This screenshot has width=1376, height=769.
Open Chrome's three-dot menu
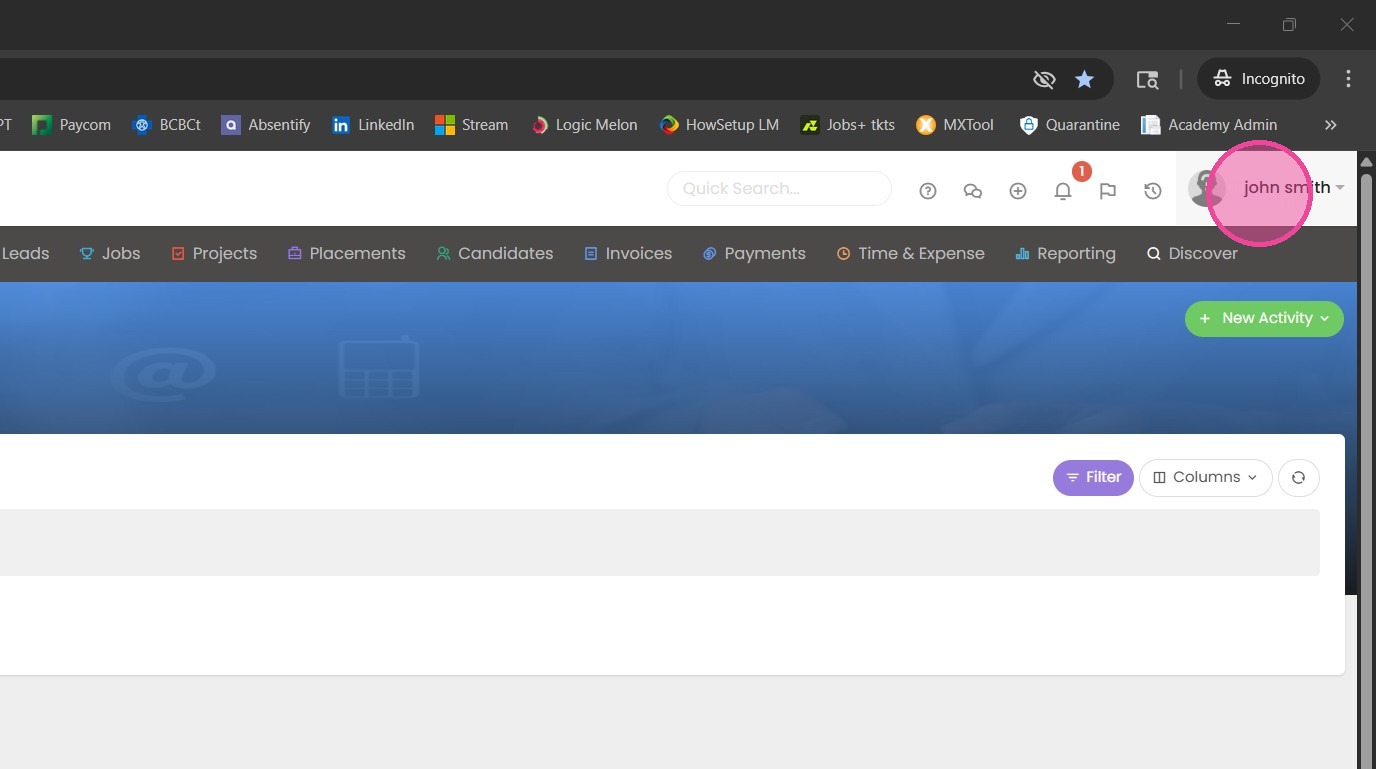[x=1348, y=79]
